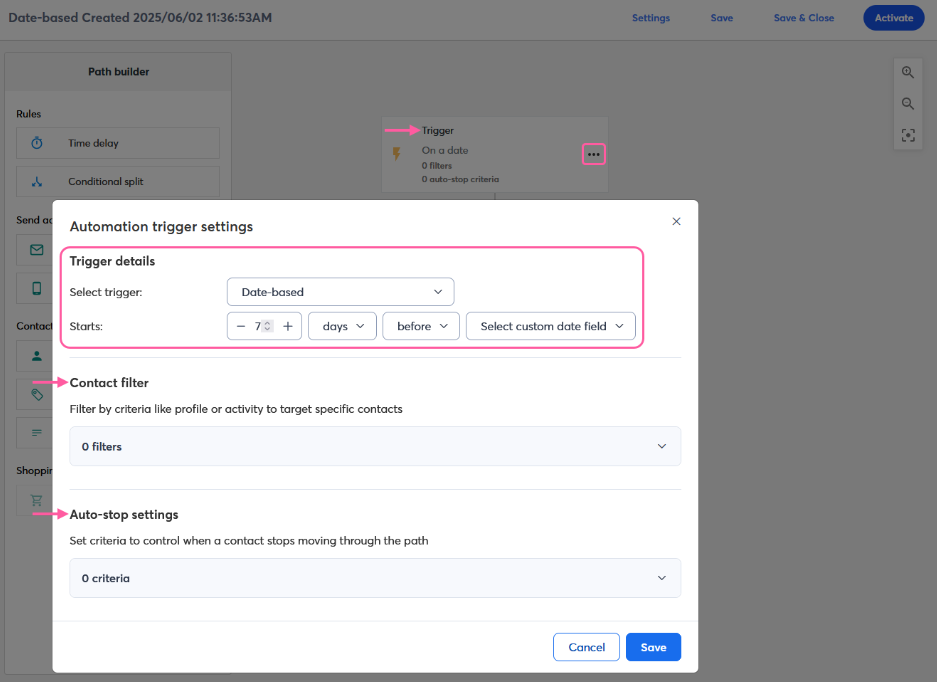This screenshot has width=937, height=682.
Task: Decrease the Starts value with minus
Action: tap(241, 326)
